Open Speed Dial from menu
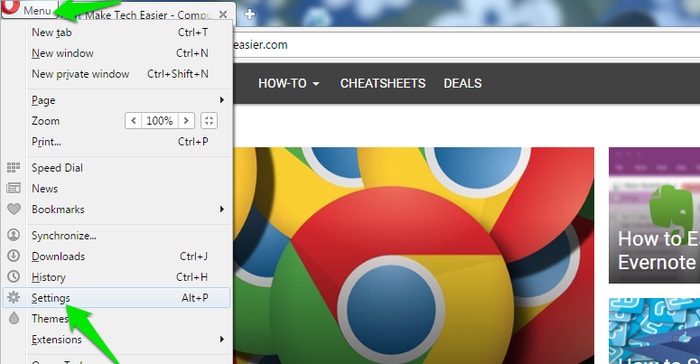Screen dimensions: 700x364 129,168
